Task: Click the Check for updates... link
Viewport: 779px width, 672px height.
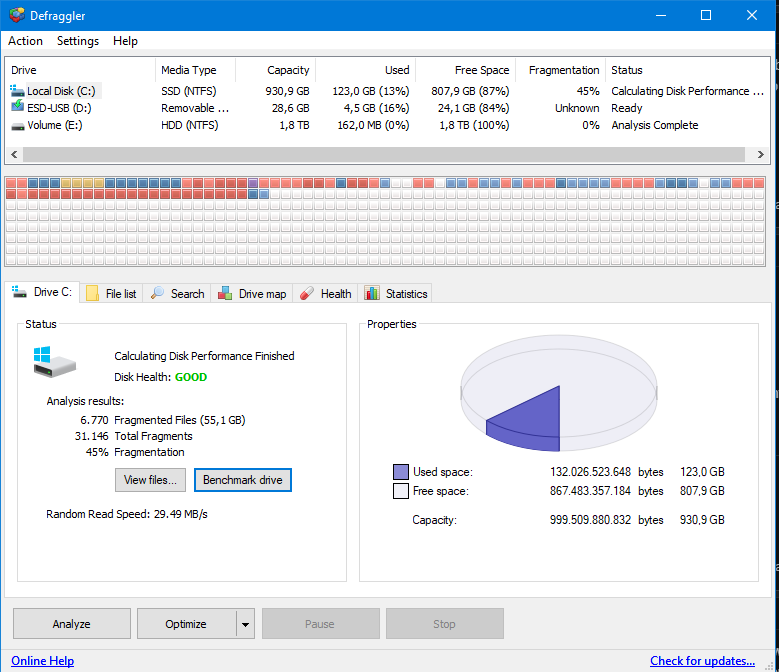Action: coord(702,661)
